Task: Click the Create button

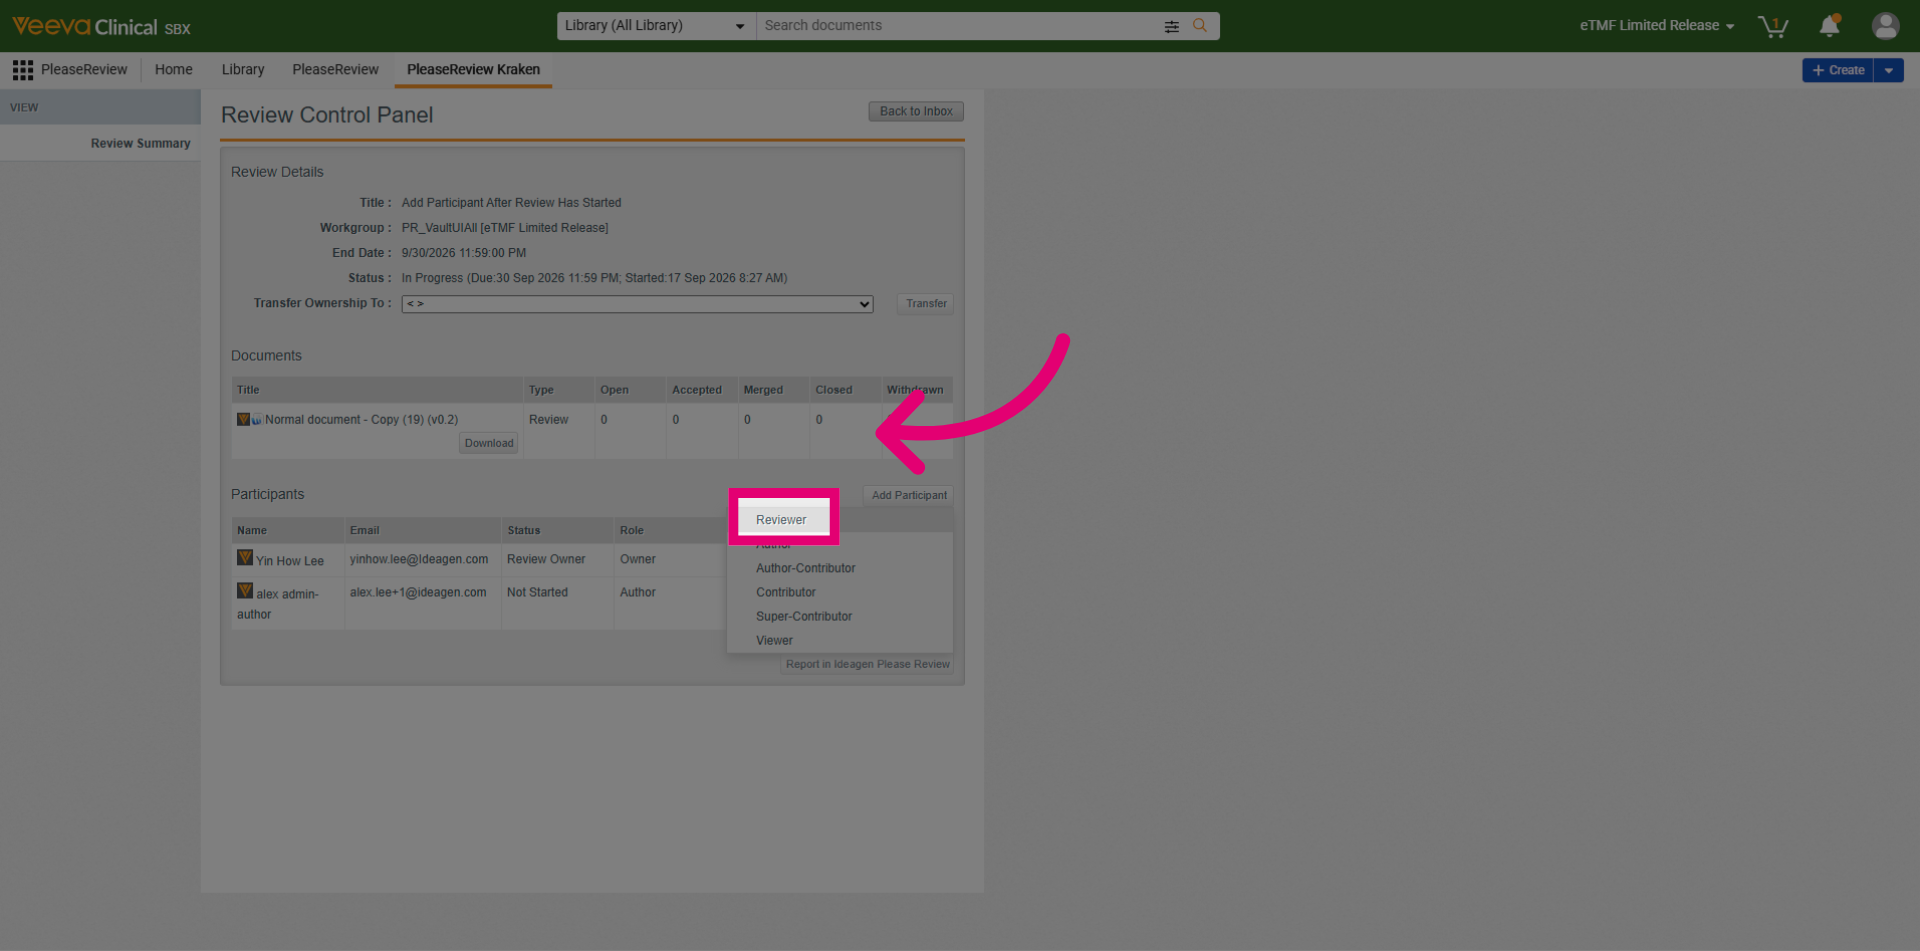Action: (x=1838, y=70)
